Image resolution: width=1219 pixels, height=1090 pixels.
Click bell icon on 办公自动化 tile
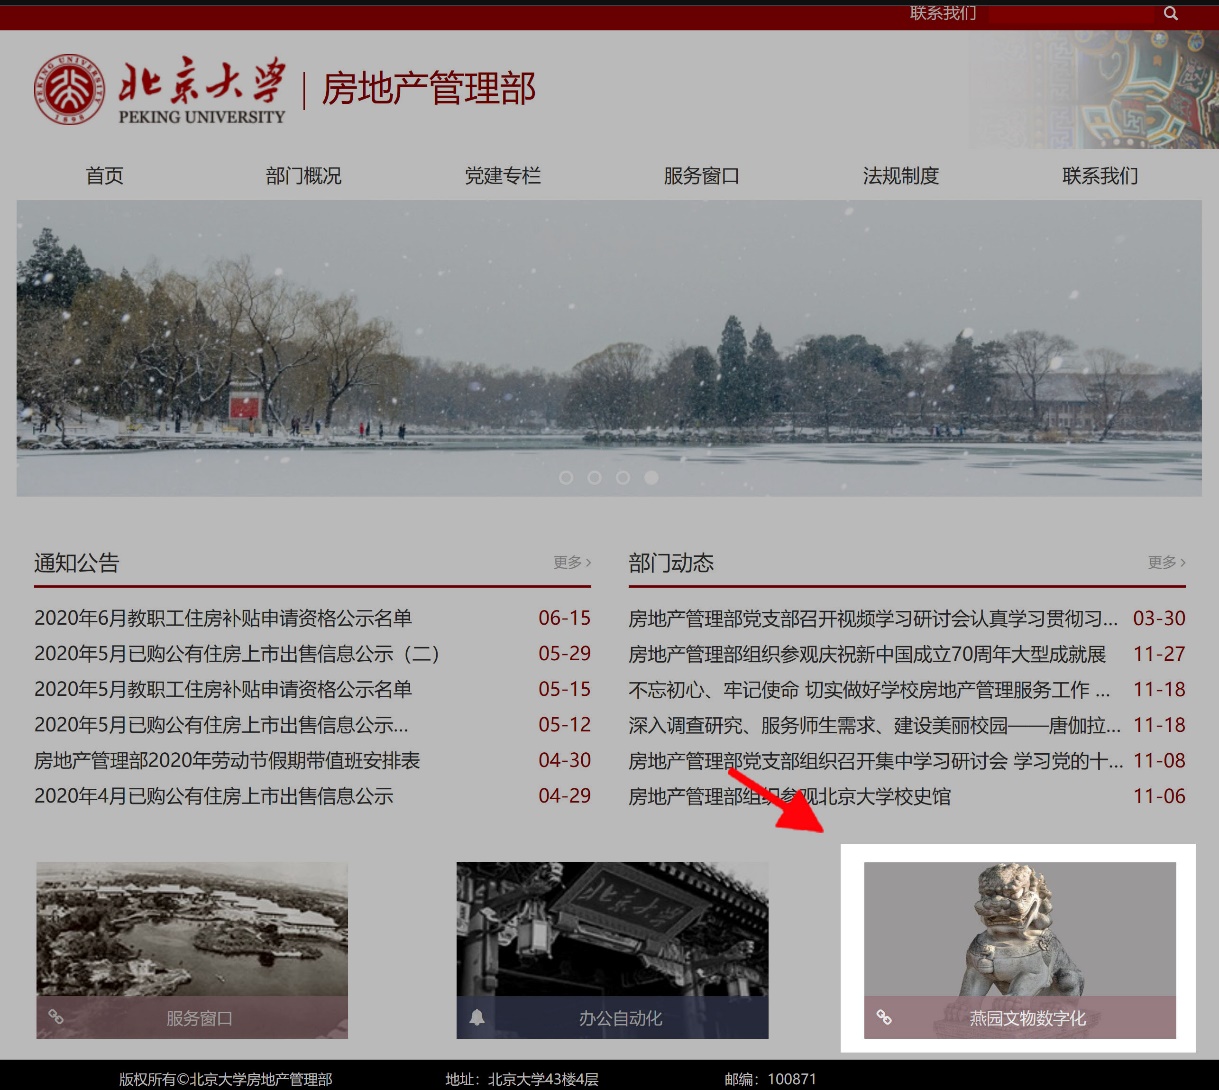click(477, 1017)
